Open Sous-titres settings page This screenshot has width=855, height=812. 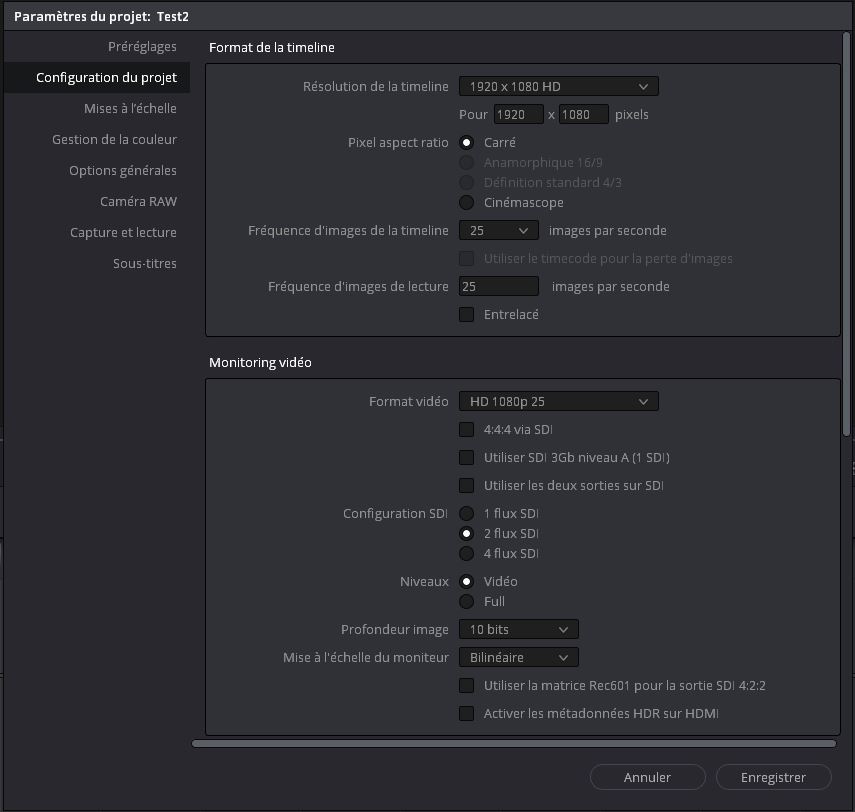tap(144, 264)
